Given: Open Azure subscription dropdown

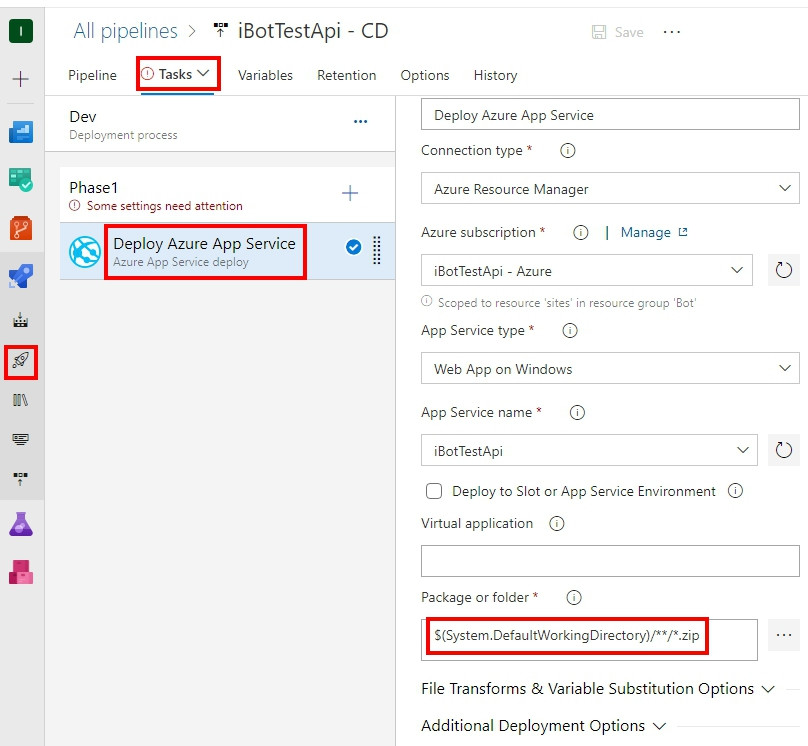Looking at the screenshot, I should pos(586,270).
